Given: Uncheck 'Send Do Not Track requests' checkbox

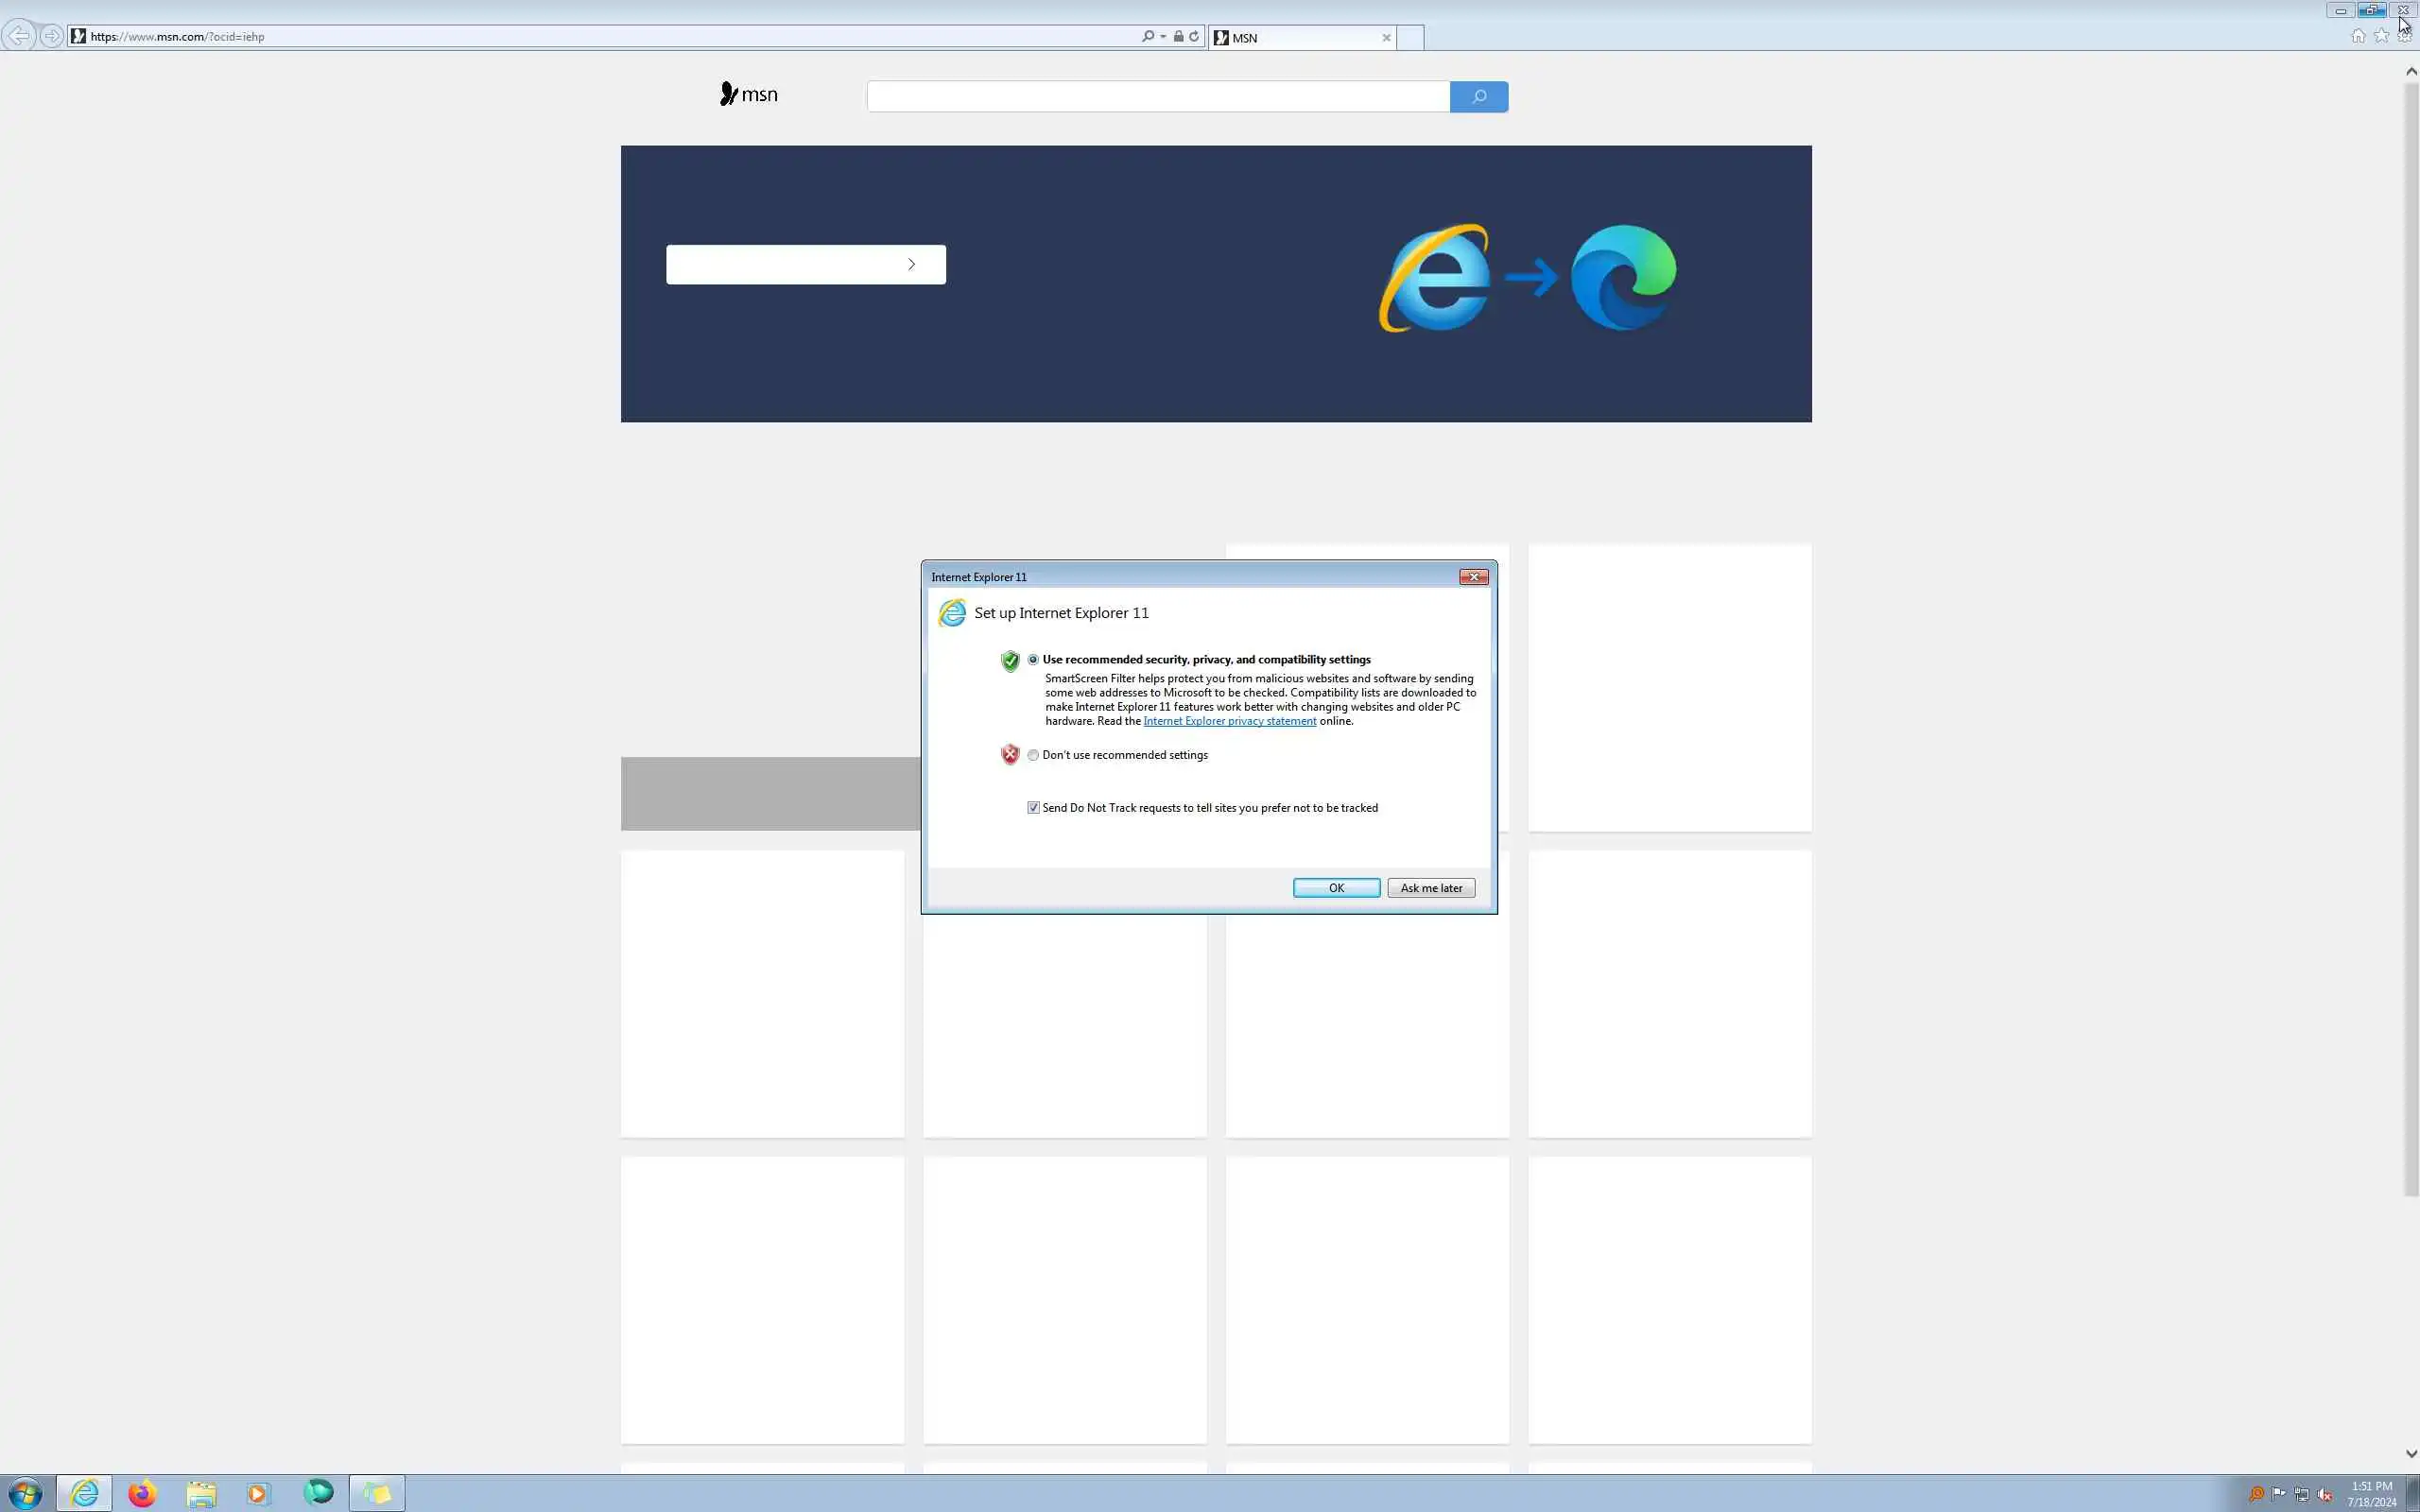Looking at the screenshot, I should click(1033, 807).
